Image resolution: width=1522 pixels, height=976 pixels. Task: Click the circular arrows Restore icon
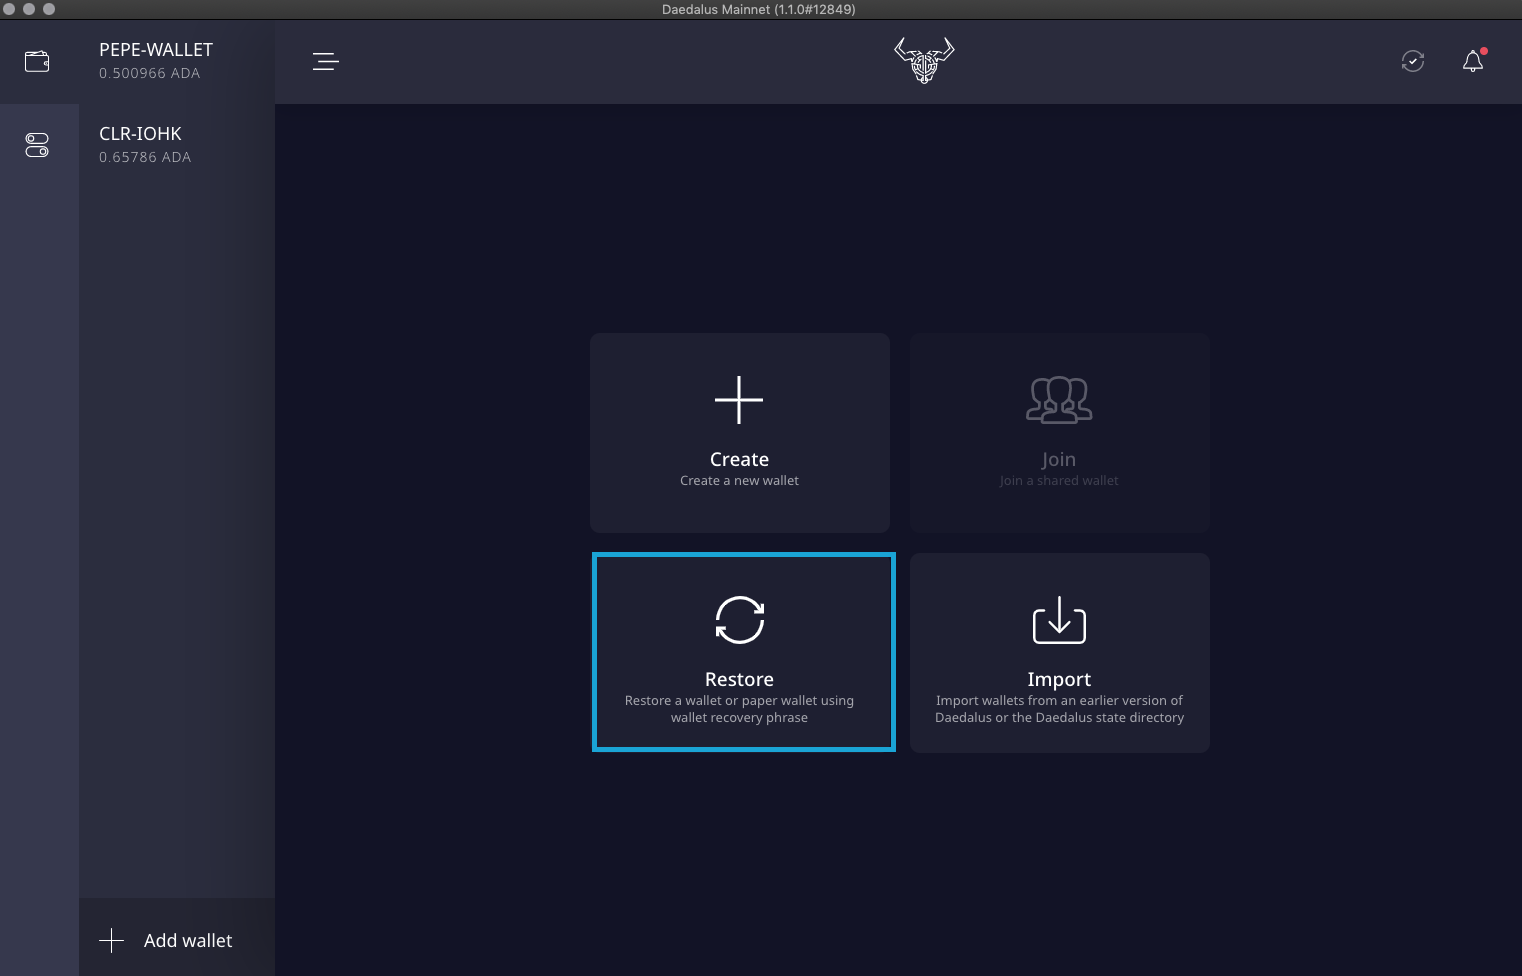(739, 620)
